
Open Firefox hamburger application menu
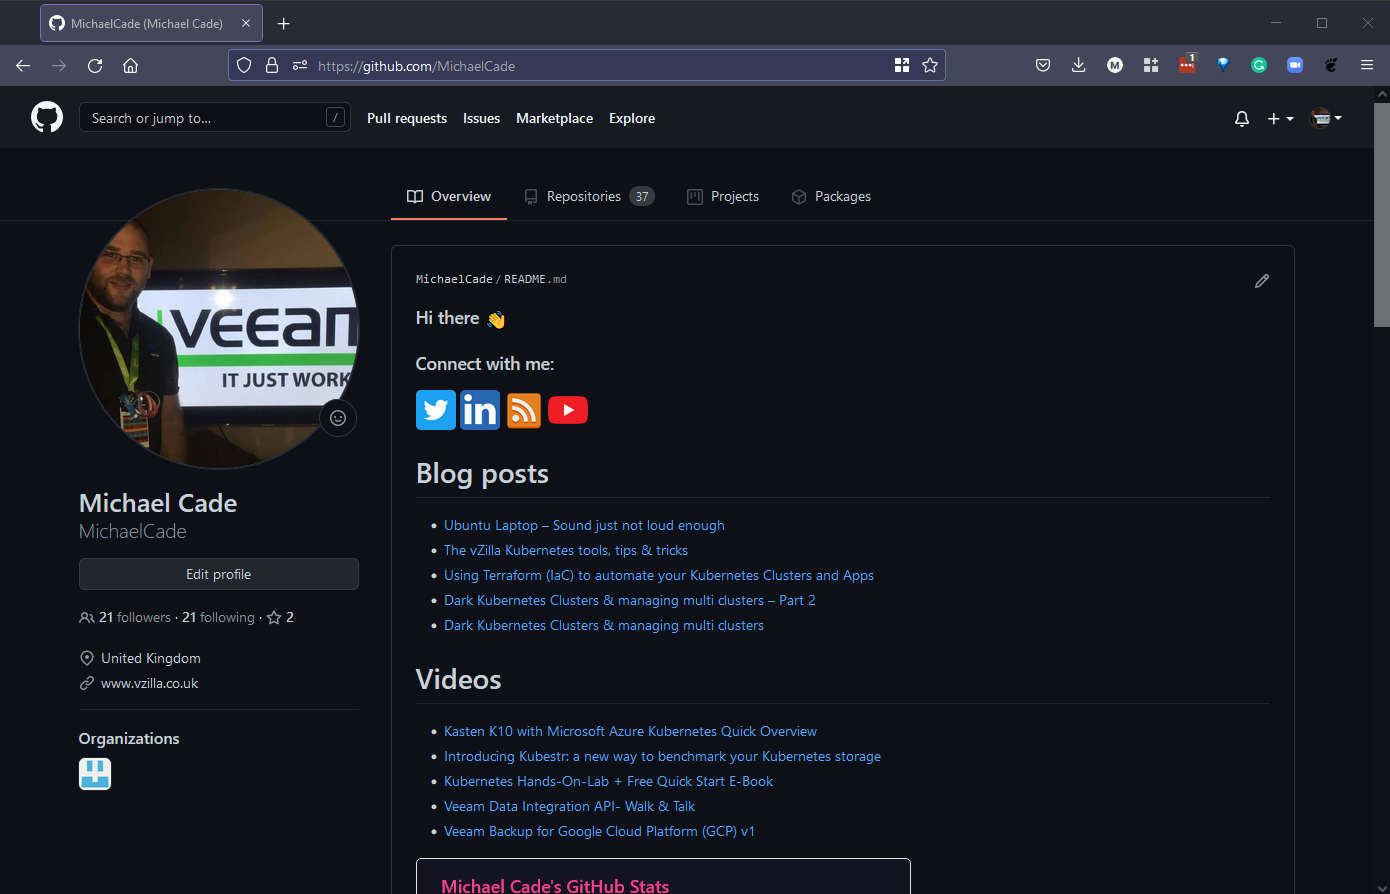[x=1367, y=66]
